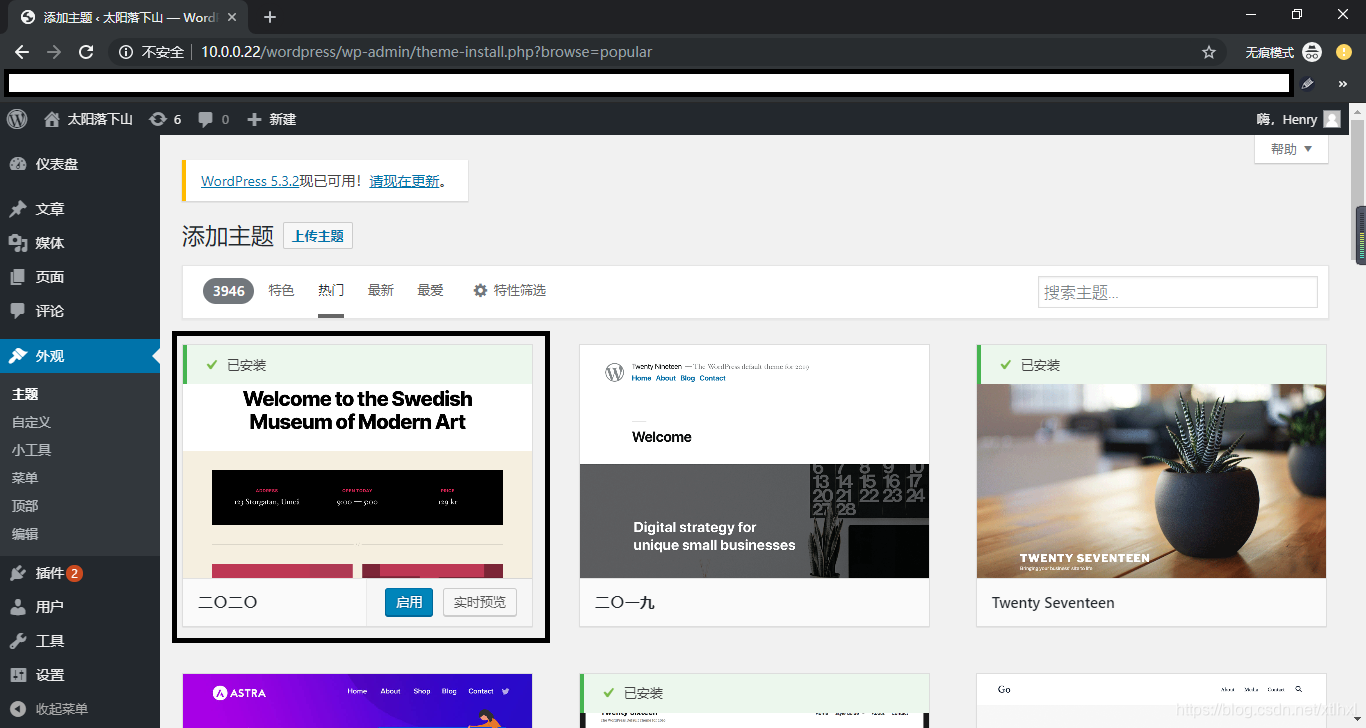Open 仪表盘 dashboard menu
This screenshot has width=1366, height=728.
pos(80,164)
